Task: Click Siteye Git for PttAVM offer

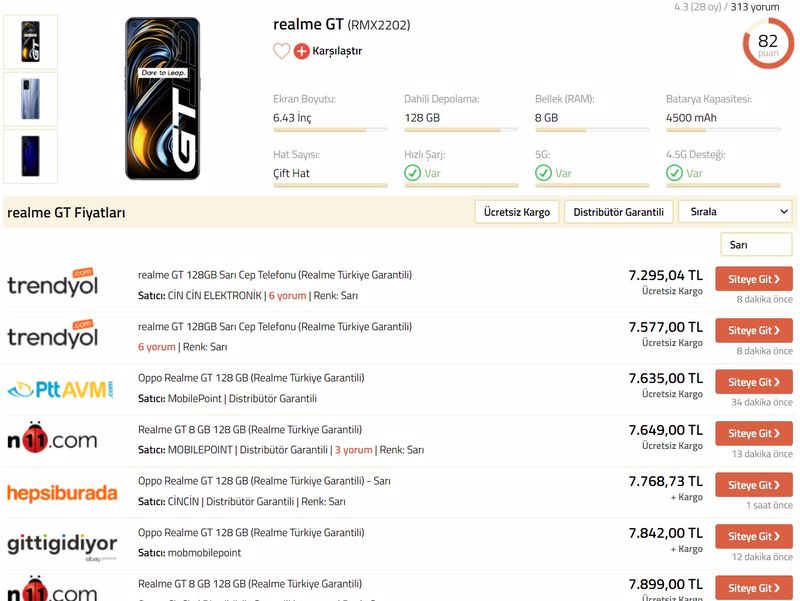Action: [753, 382]
